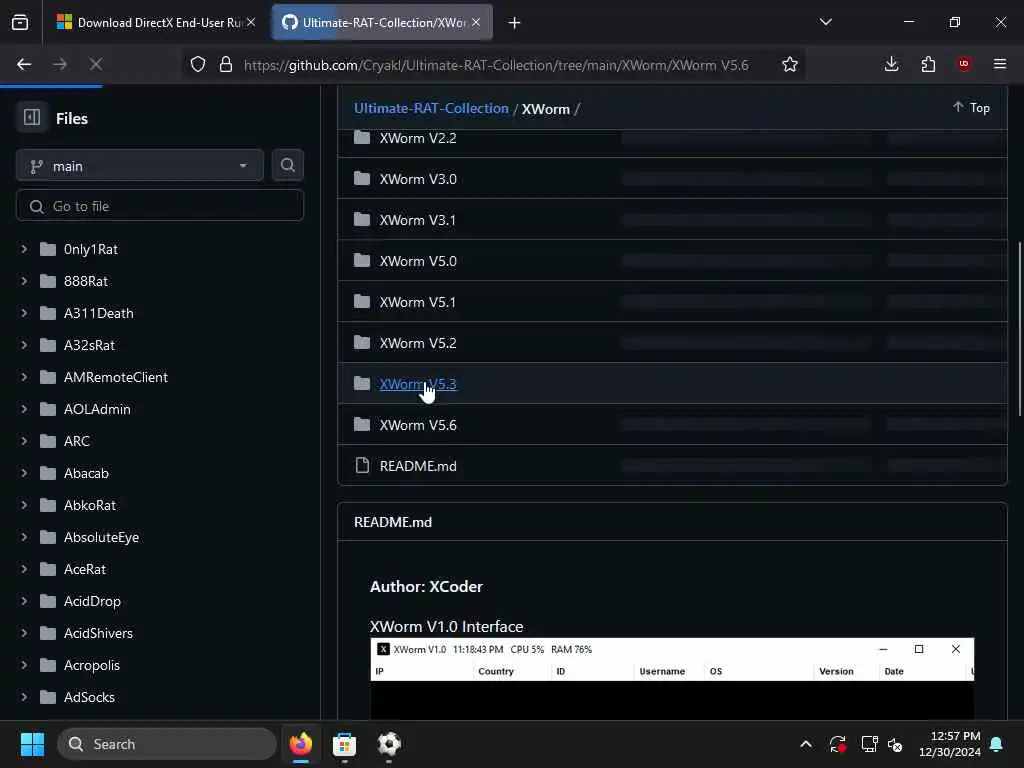Select AcidDrop in file tree
The width and height of the screenshot is (1024, 768).
pyautogui.click(x=92, y=601)
